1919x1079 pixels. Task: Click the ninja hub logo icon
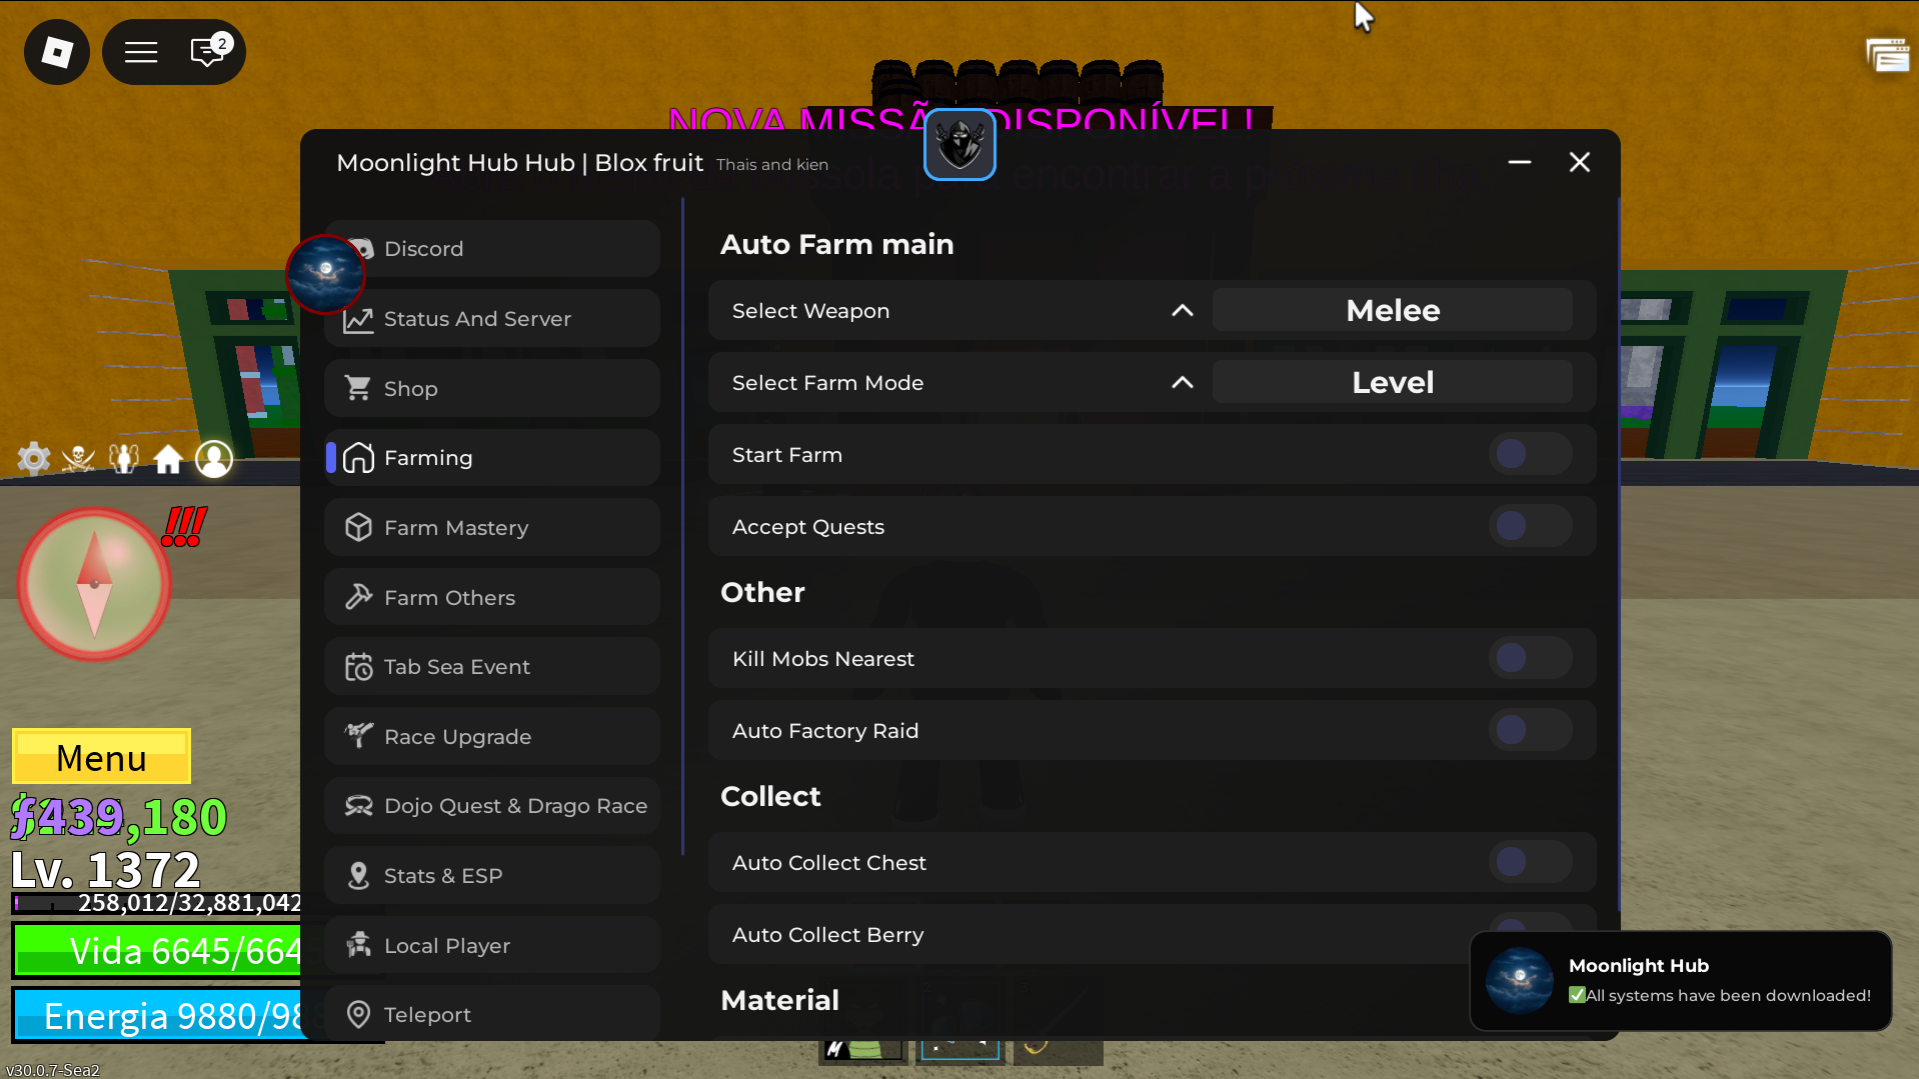tap(960, 145)
